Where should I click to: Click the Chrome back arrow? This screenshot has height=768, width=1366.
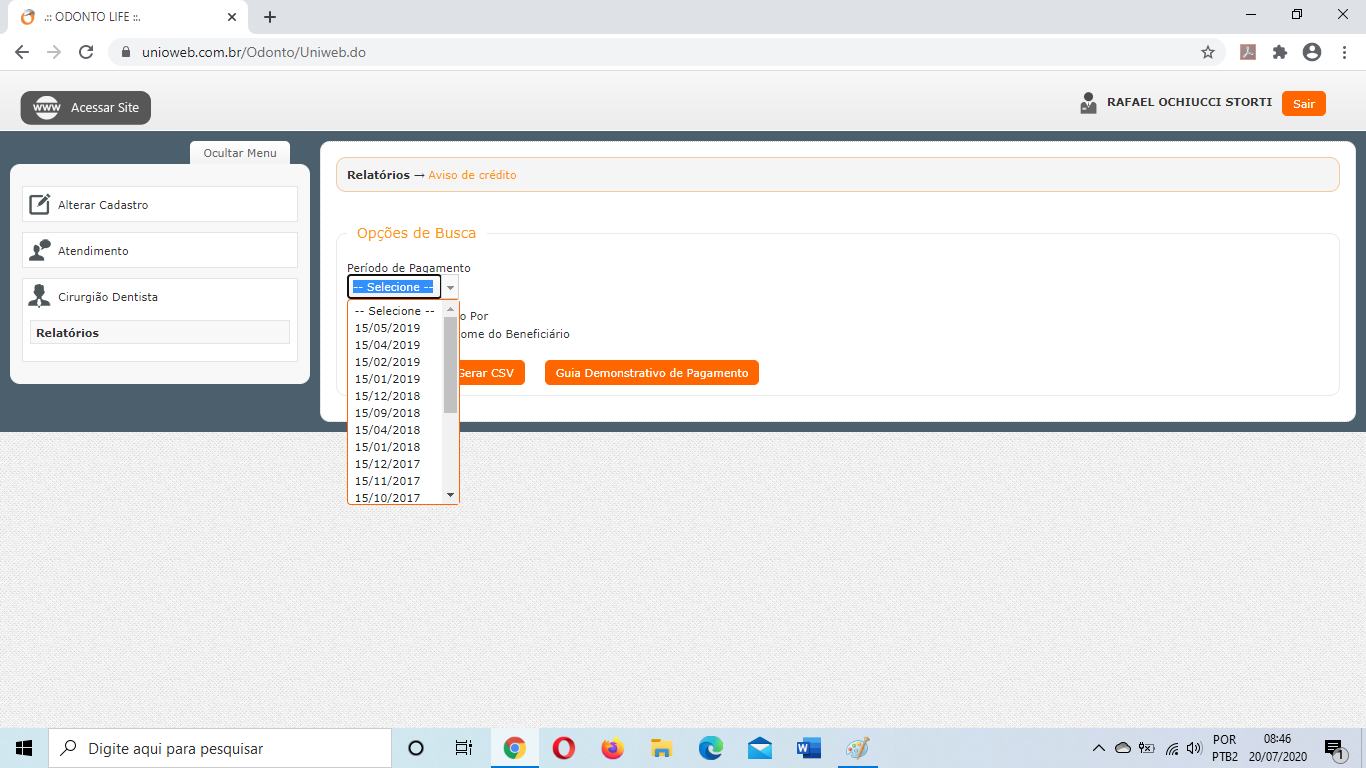click(x=22, y=52)
